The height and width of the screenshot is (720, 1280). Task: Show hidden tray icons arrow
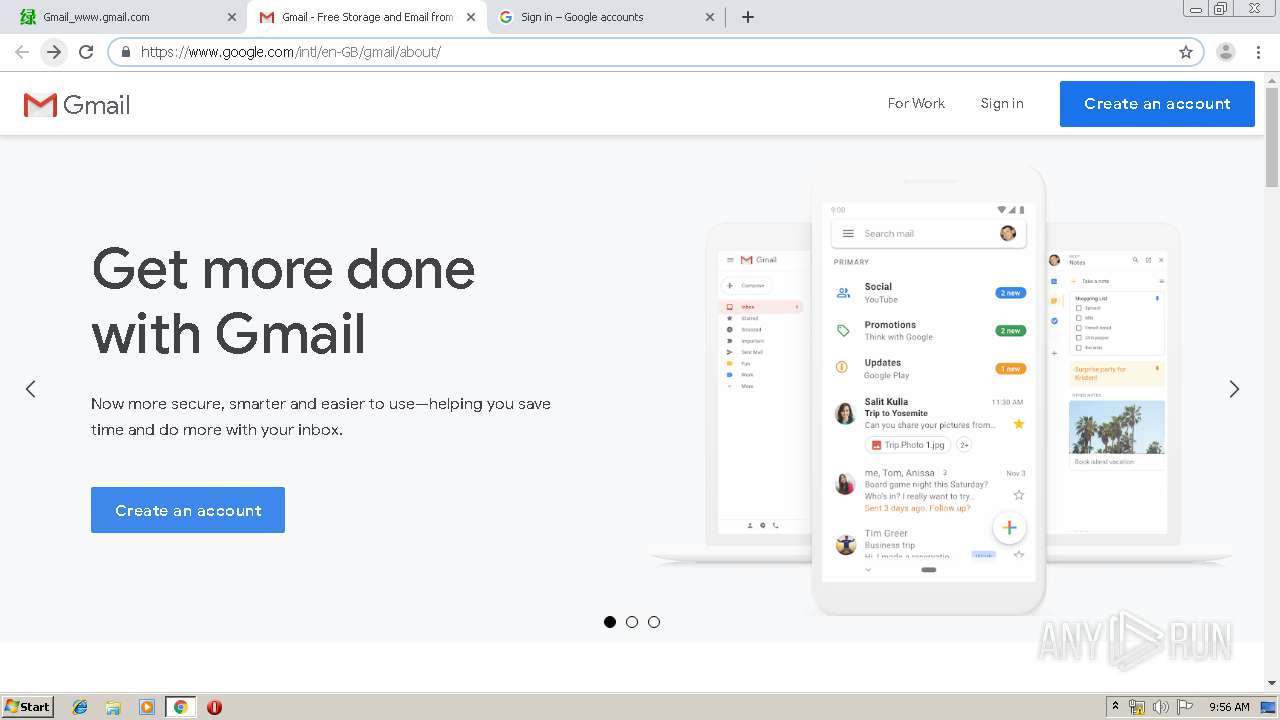click(1115, 707)
